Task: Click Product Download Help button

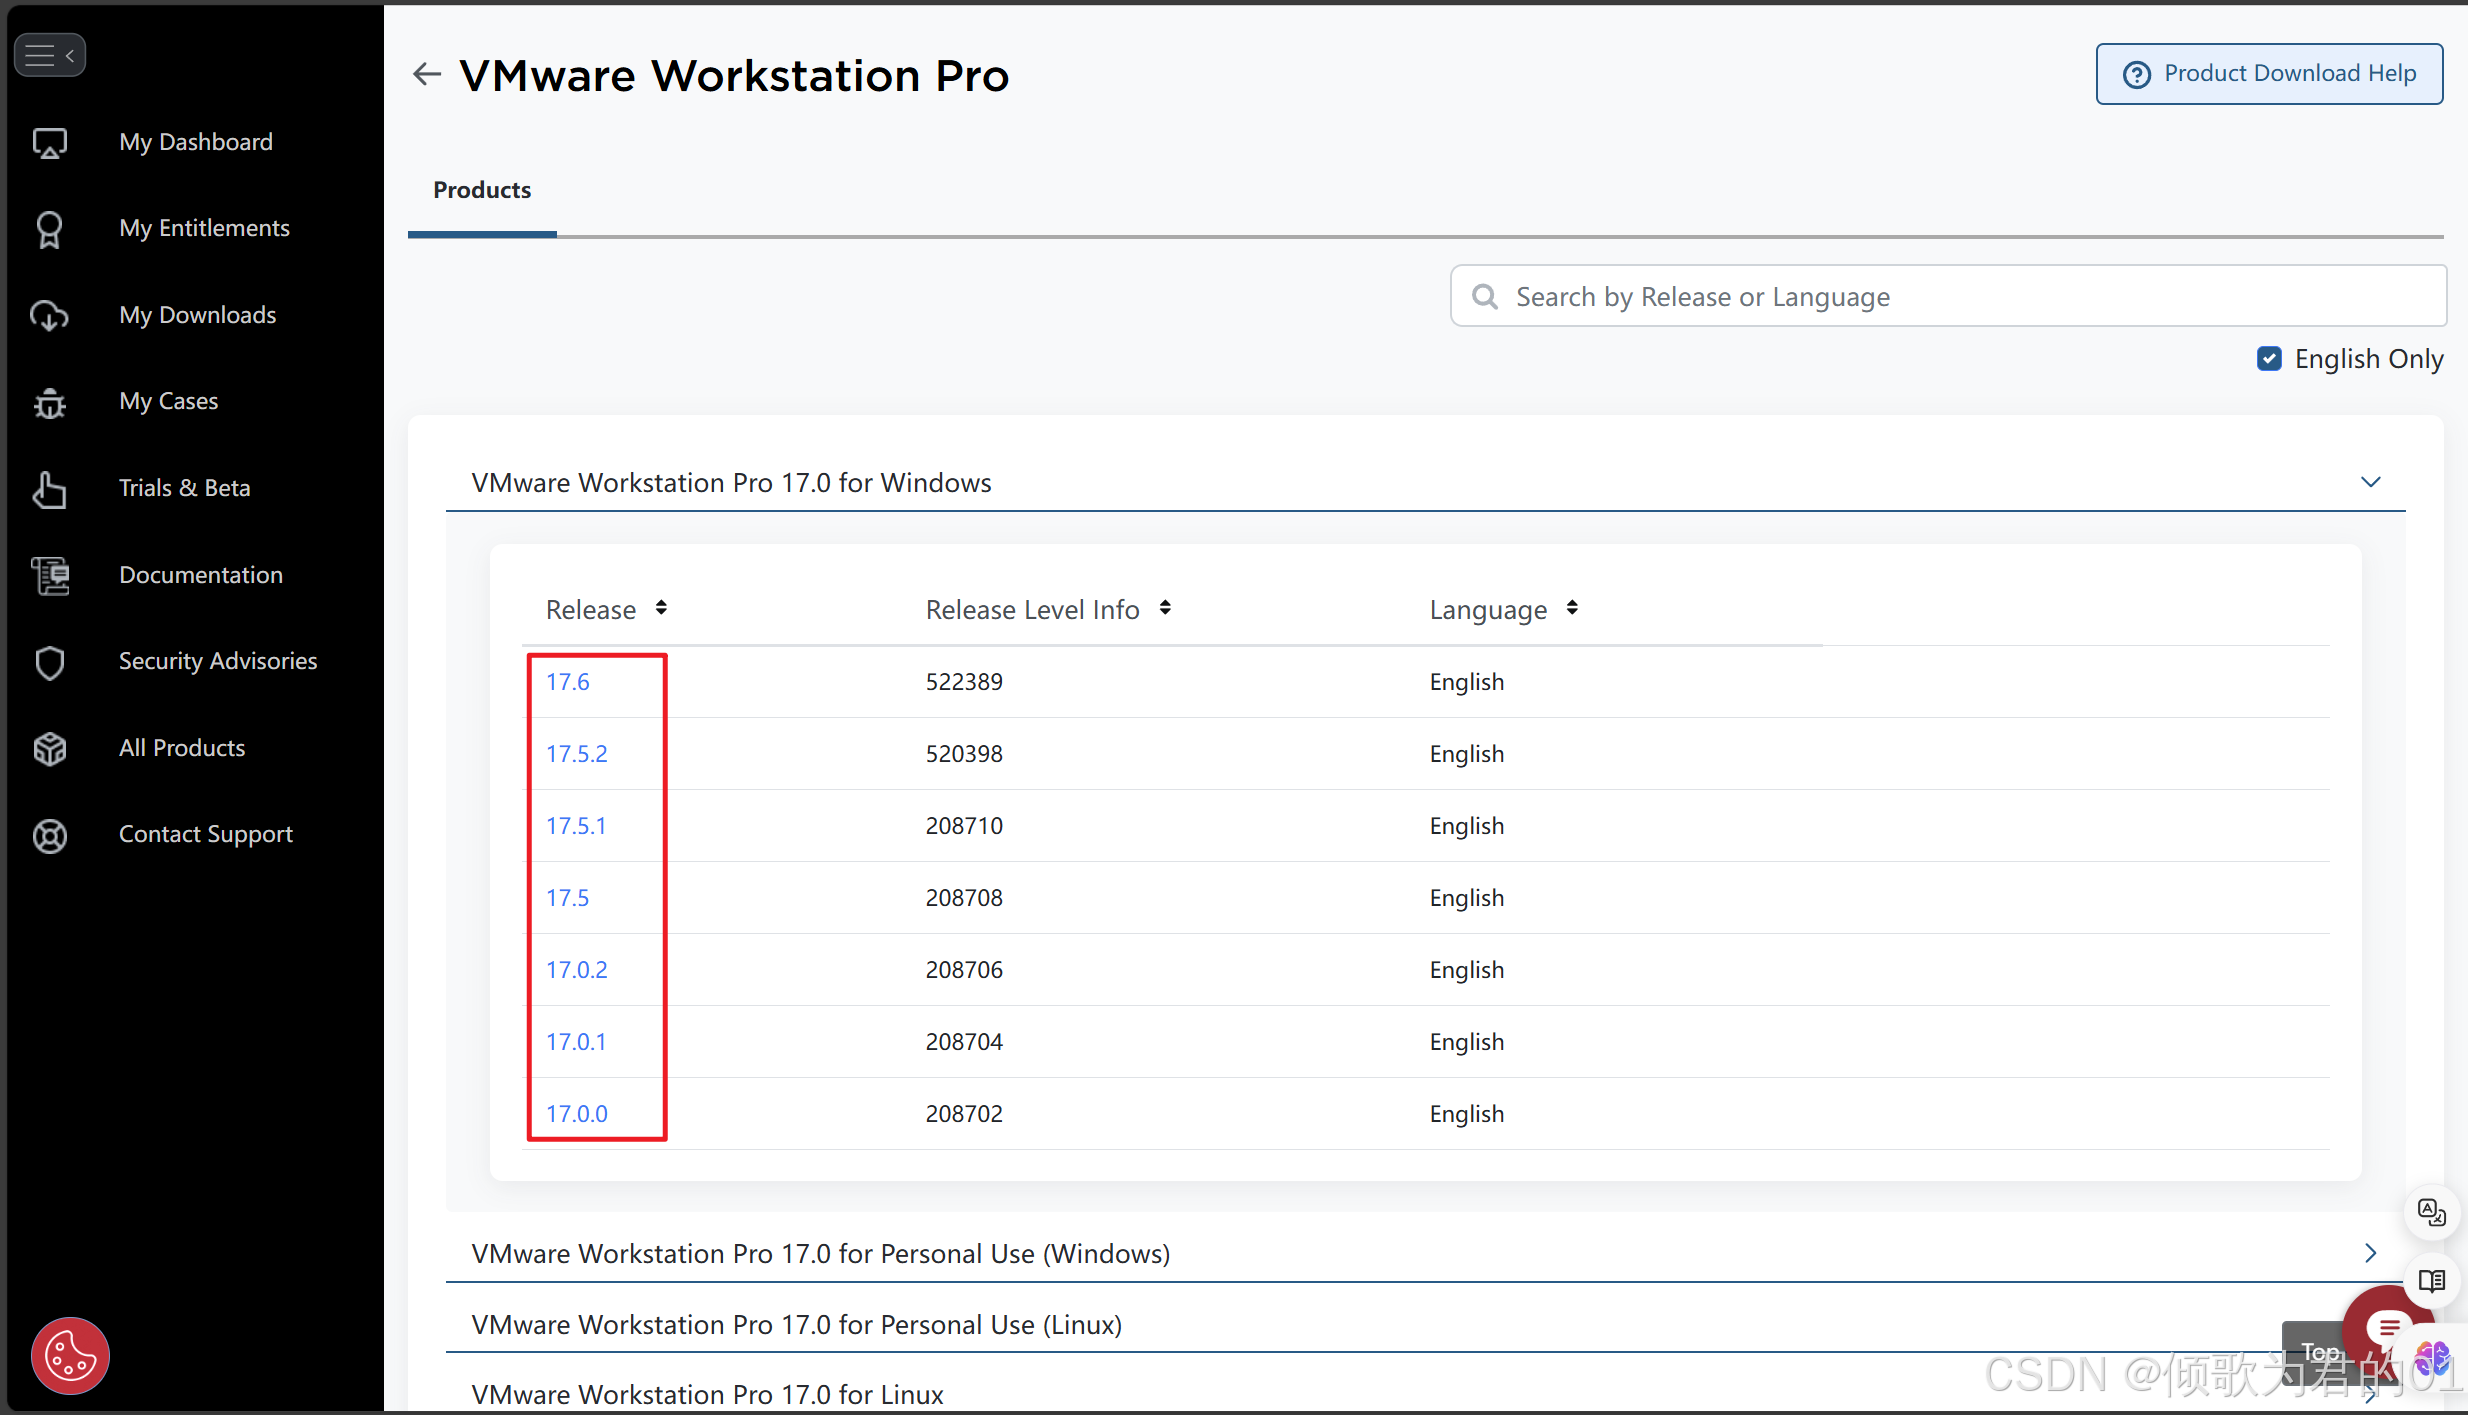Action: point(2269,74)
